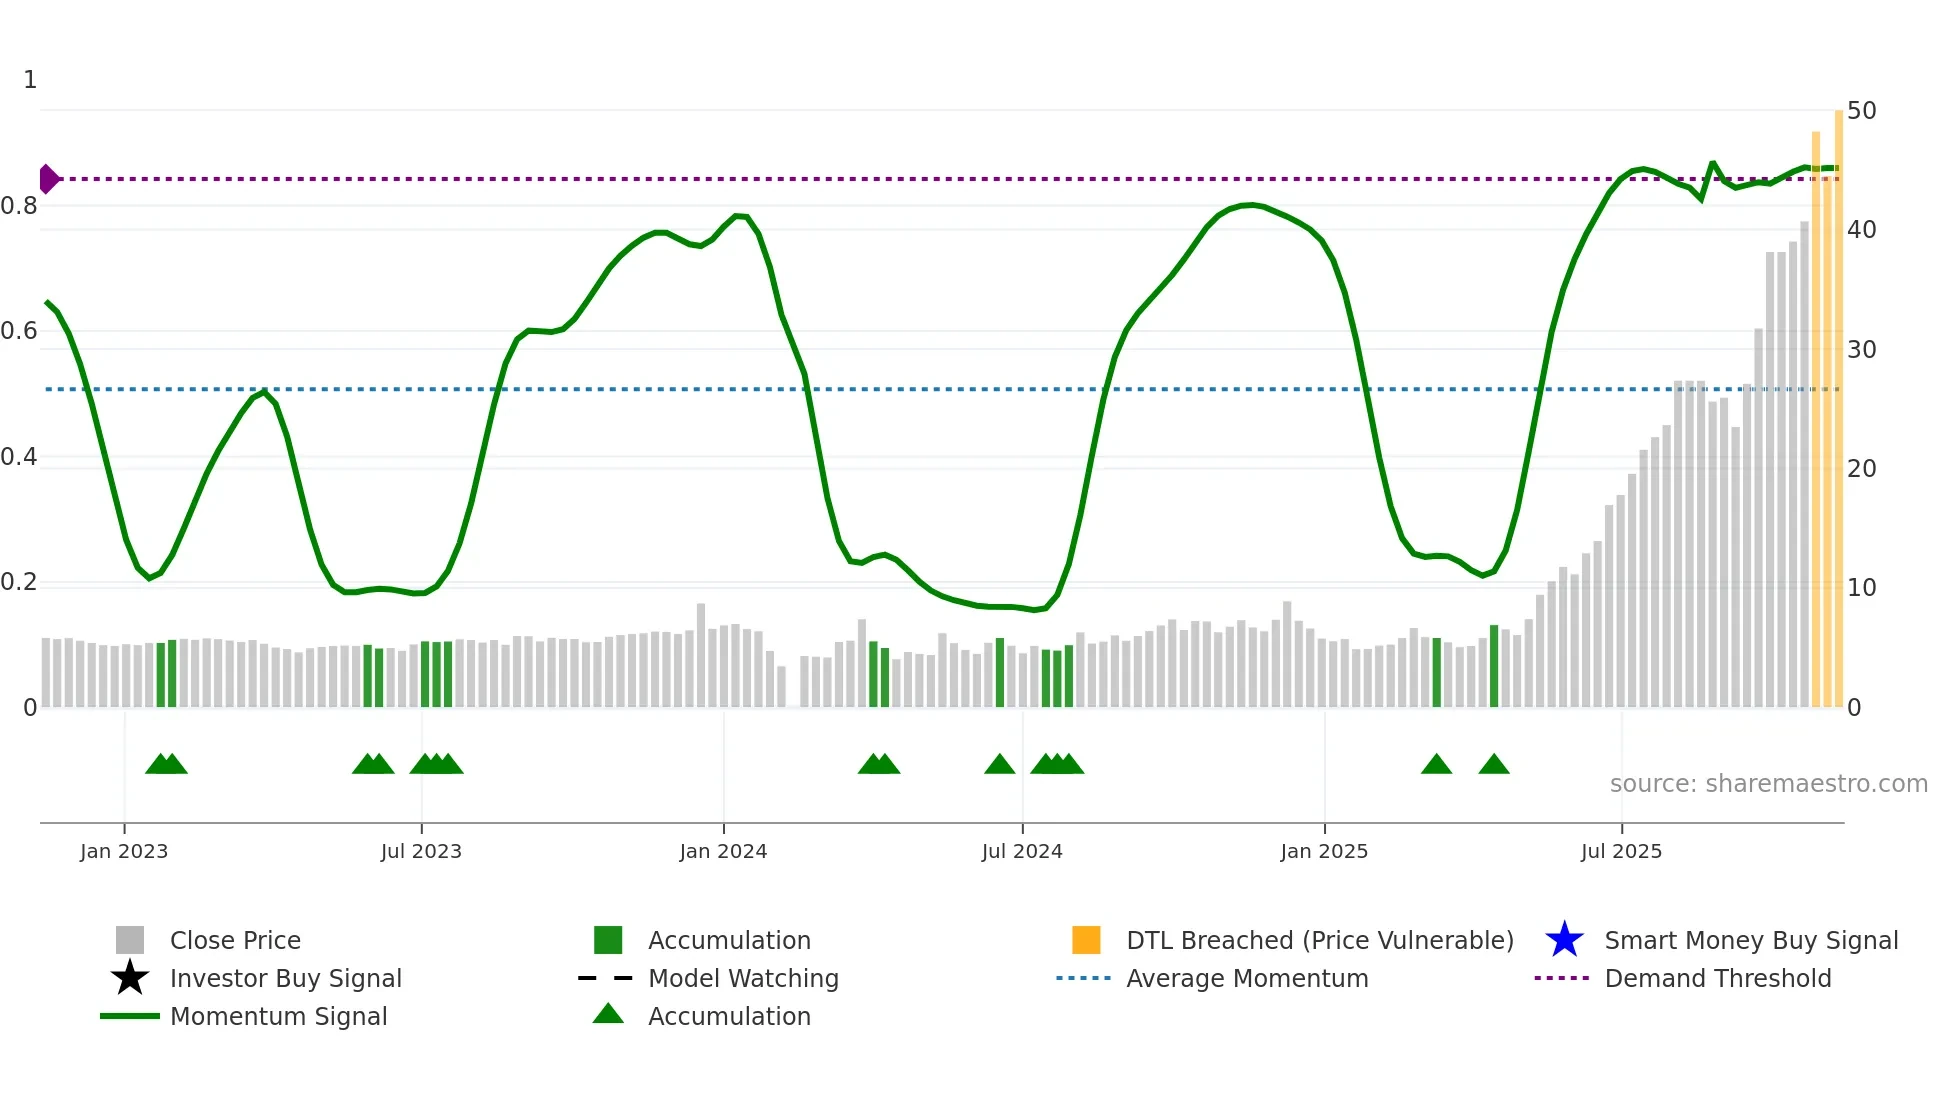The width and height of the screenshot is (1960, 1102).
Task: Click the source: sharemaestro.com text
Action: 1768,783
